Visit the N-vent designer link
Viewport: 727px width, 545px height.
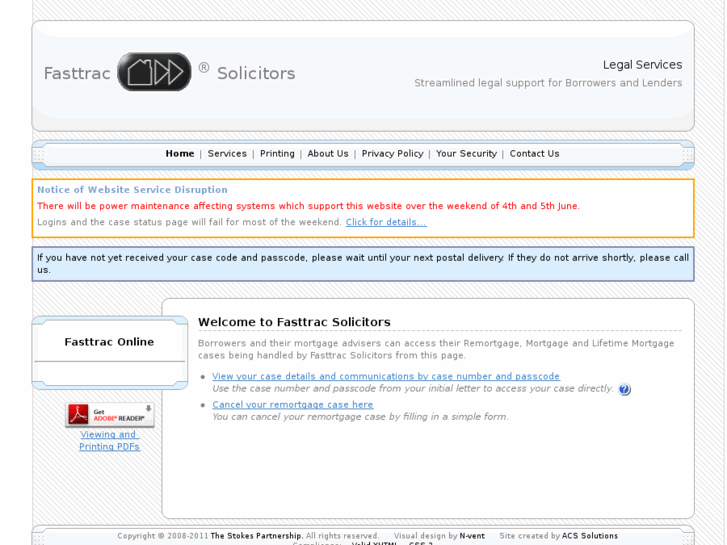click(472, 536)
